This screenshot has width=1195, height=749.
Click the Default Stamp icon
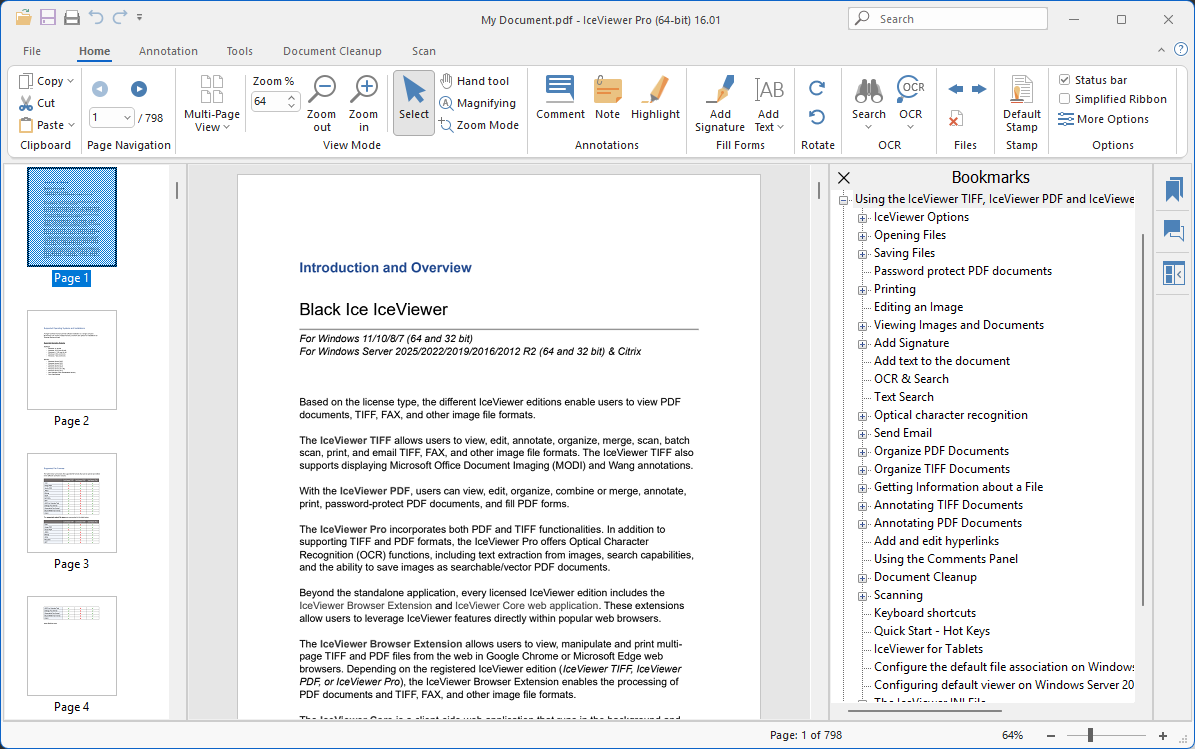click(1021, 92)
